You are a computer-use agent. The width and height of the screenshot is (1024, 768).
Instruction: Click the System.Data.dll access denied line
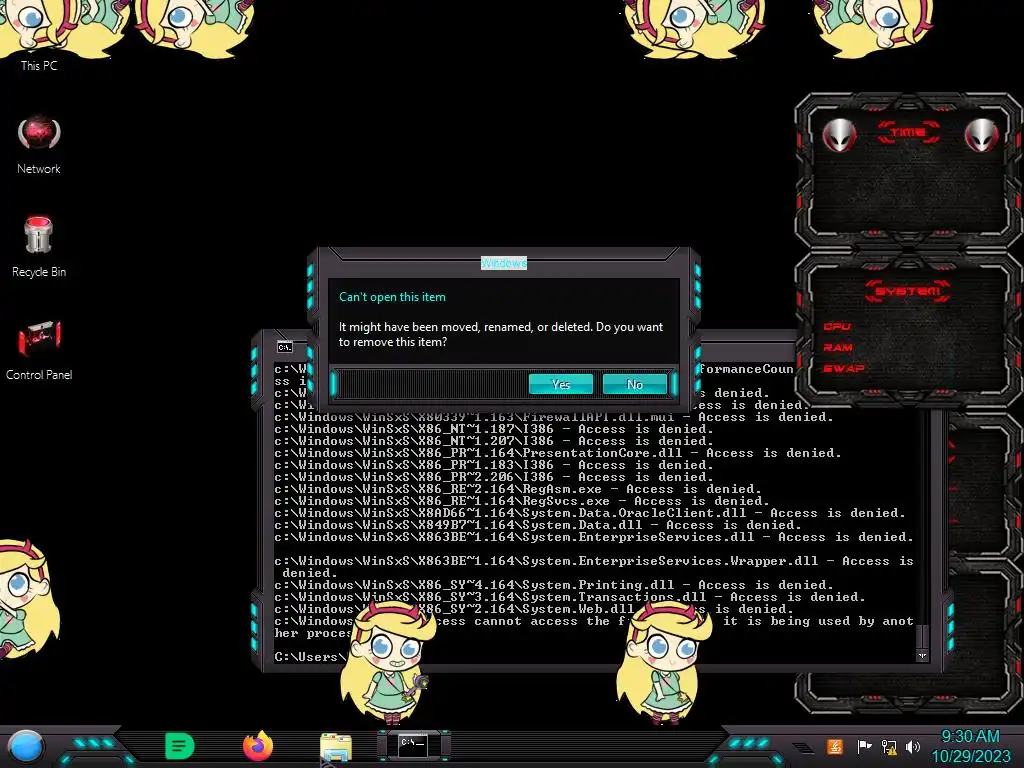tap(537, 524)
